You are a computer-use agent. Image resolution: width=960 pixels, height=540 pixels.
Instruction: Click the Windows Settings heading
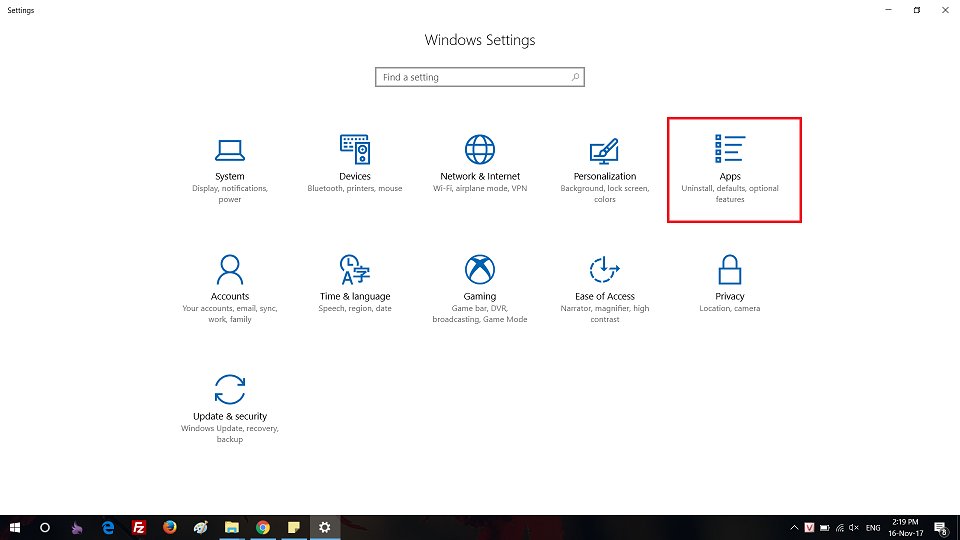pos(480,40)
